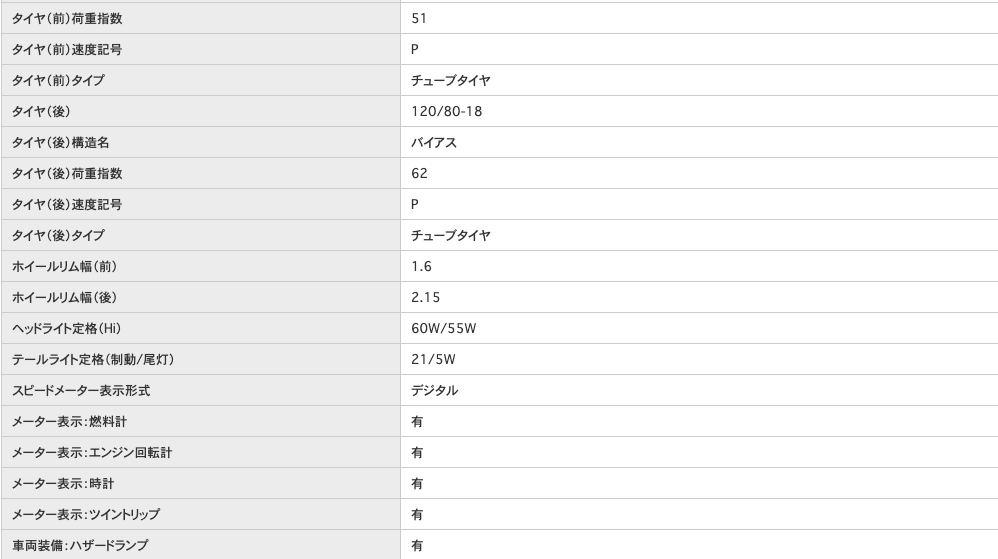Click the rear rim width value 2.15
Screen dimensions: 998x559
[425, 297]
